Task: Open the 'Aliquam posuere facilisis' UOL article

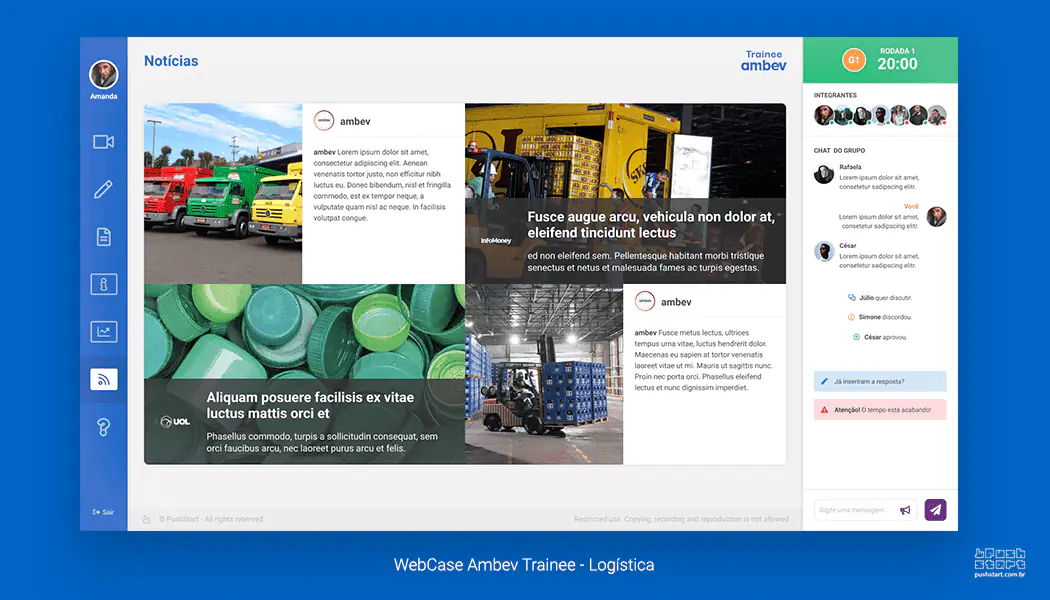Action: tap(305, 374)
